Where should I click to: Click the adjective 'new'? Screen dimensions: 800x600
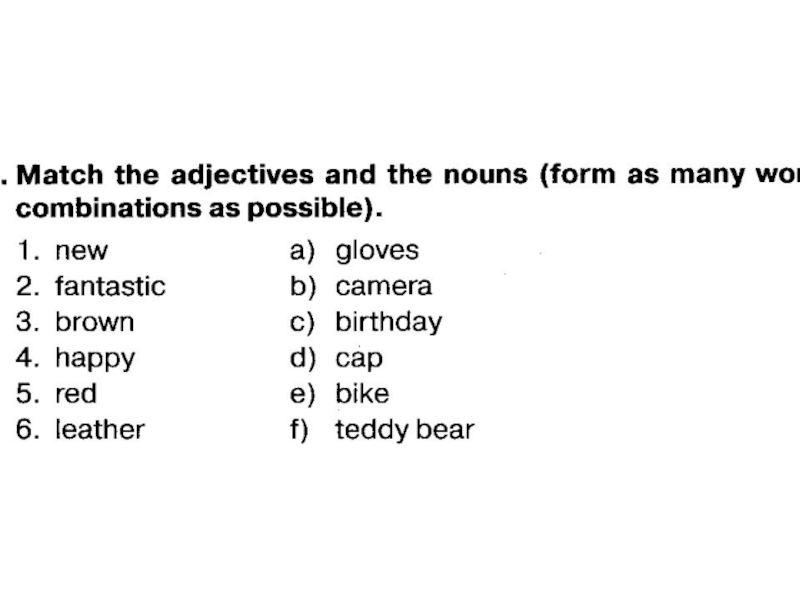[x=81, y=251]
